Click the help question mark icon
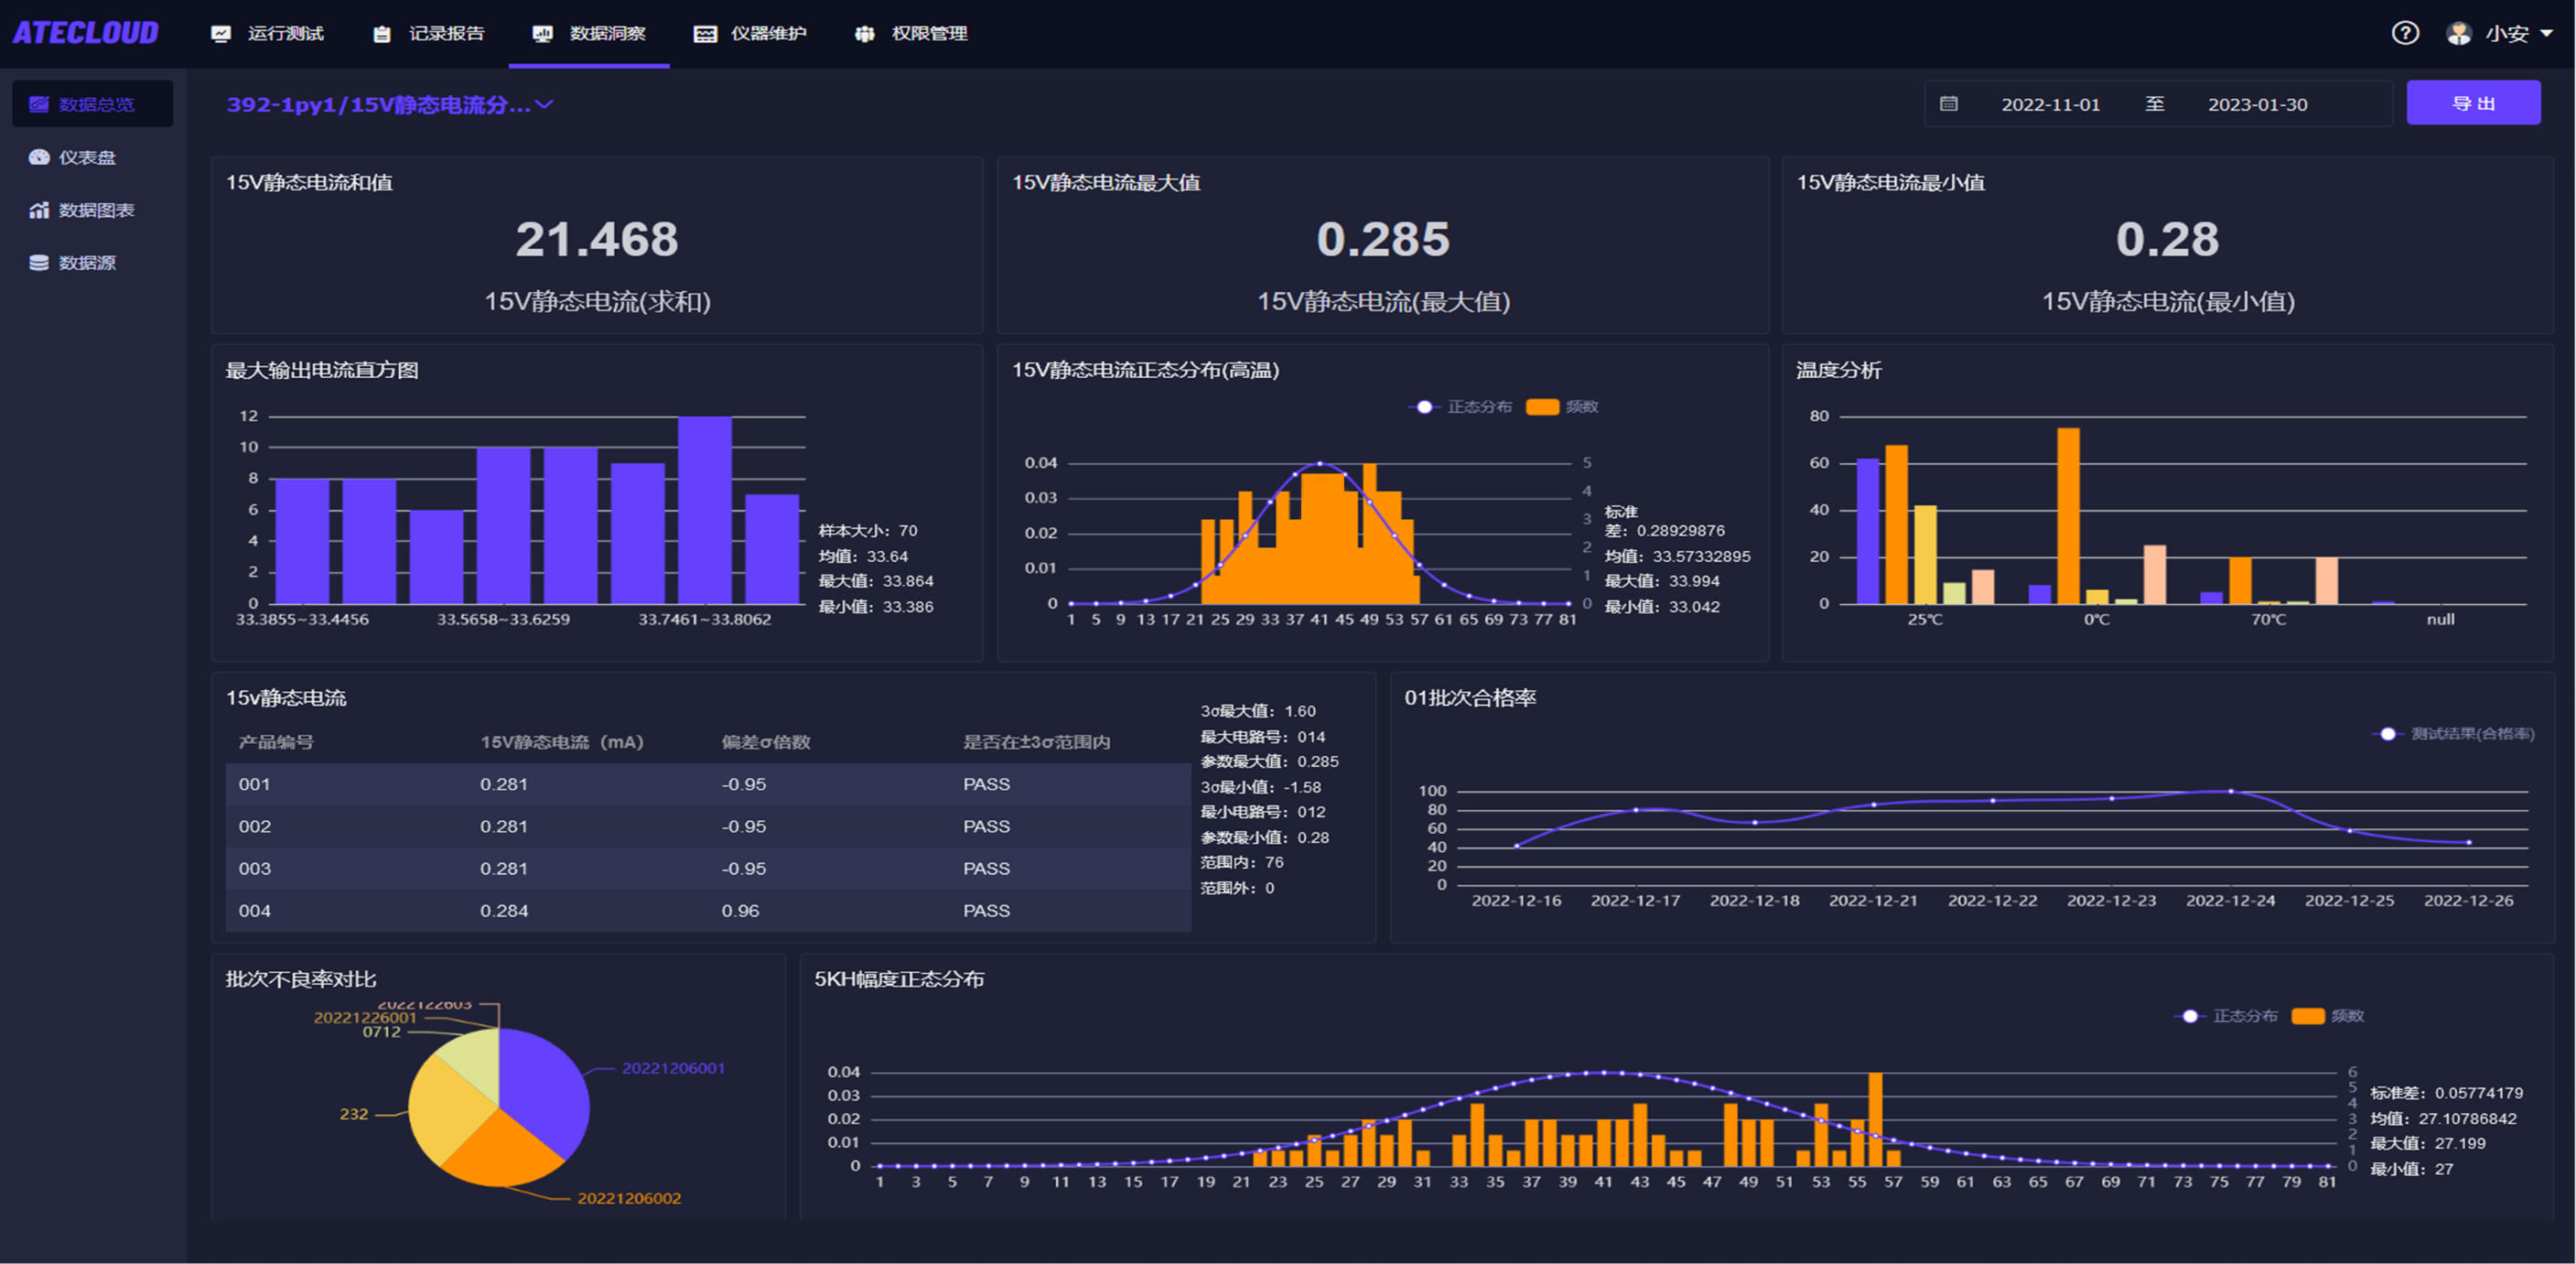Viewport: 2576px width, 1264px height. 2405,33
